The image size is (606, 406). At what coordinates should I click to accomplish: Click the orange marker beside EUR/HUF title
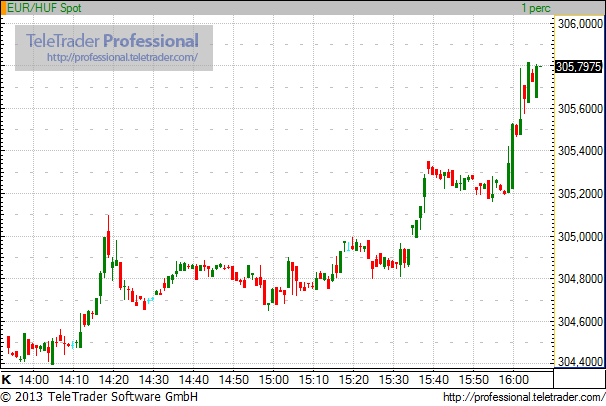3,8
